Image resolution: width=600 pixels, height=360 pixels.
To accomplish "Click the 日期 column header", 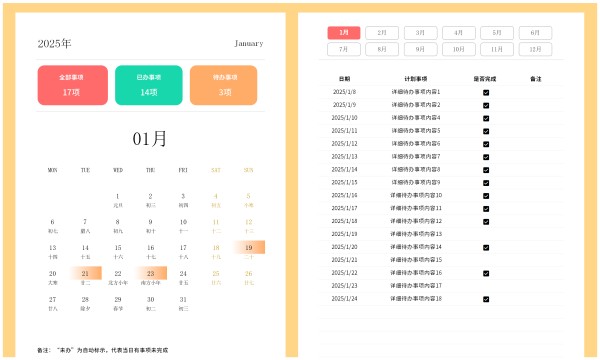I will [x=344, y=79].
